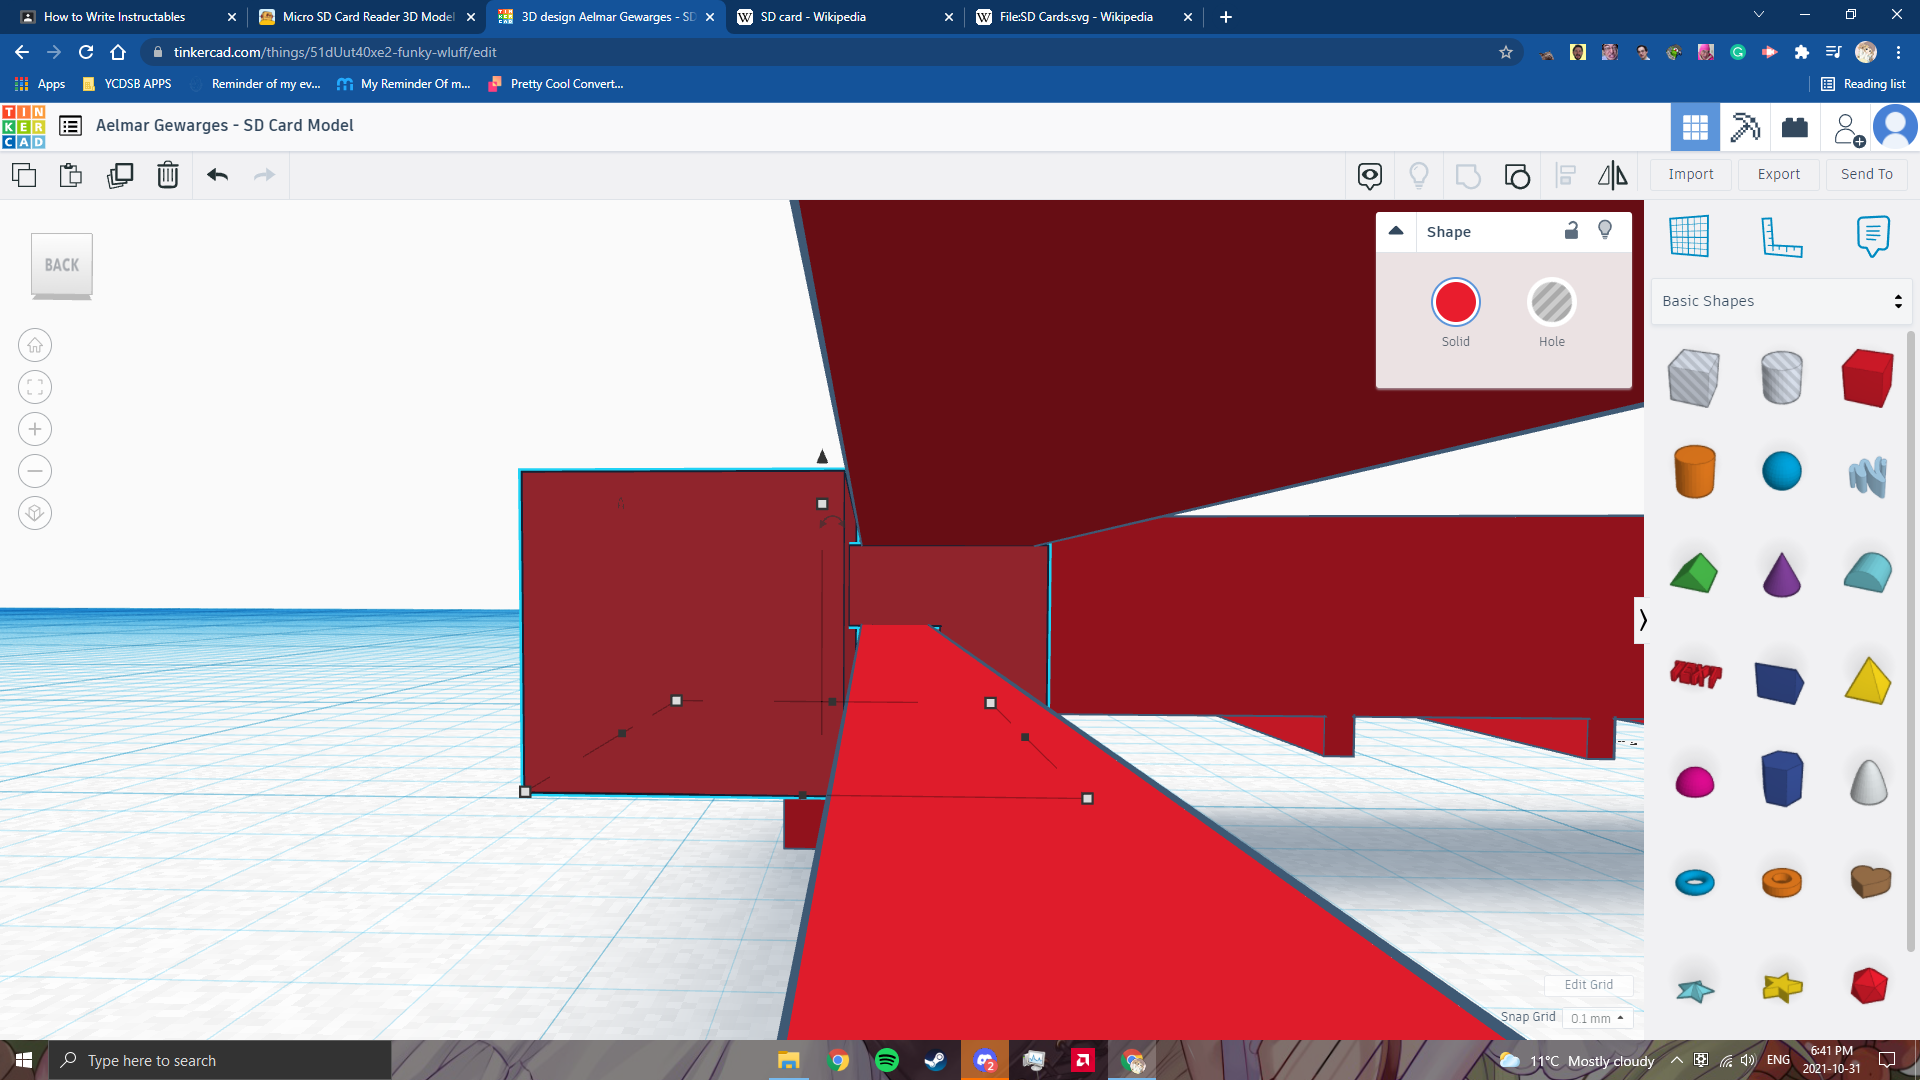Click the Undo arrow
1920x1080 pixels.
(x=217, y=176)
